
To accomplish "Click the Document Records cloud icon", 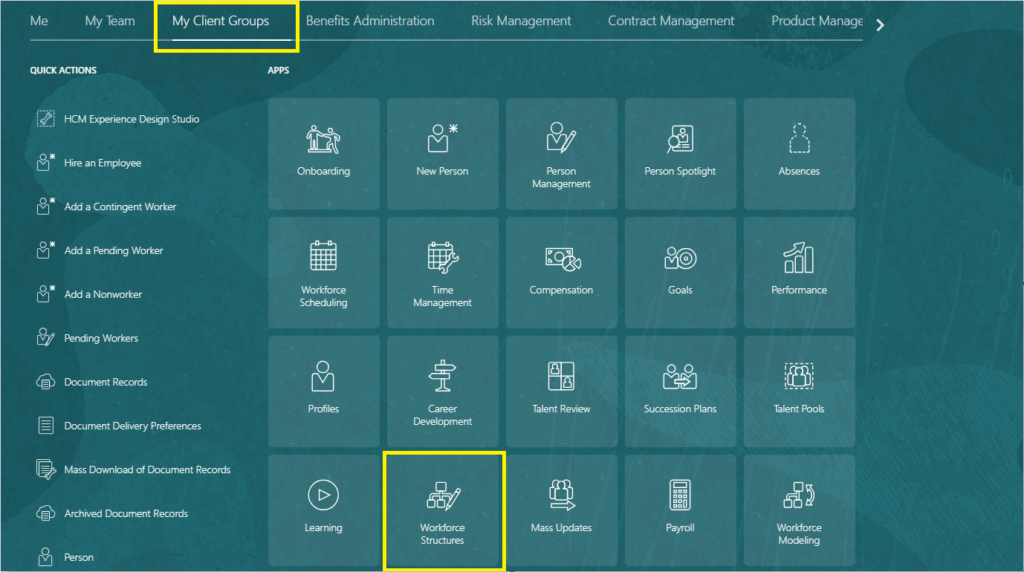I will pyautogui.click(x=45, y=381).
